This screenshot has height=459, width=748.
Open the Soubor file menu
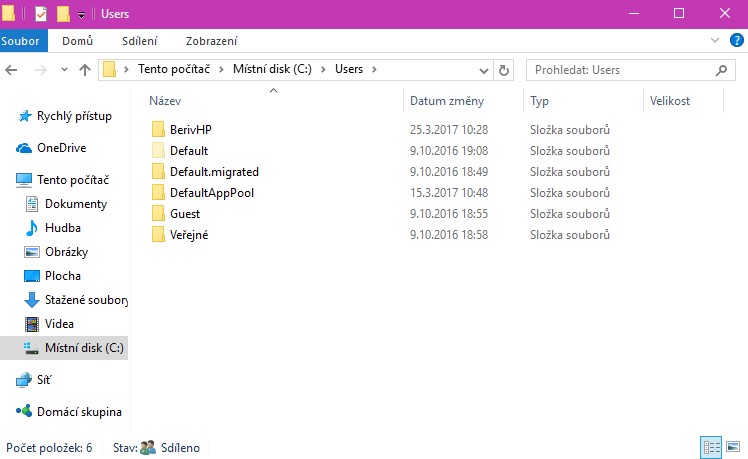[x=22, y=41]
